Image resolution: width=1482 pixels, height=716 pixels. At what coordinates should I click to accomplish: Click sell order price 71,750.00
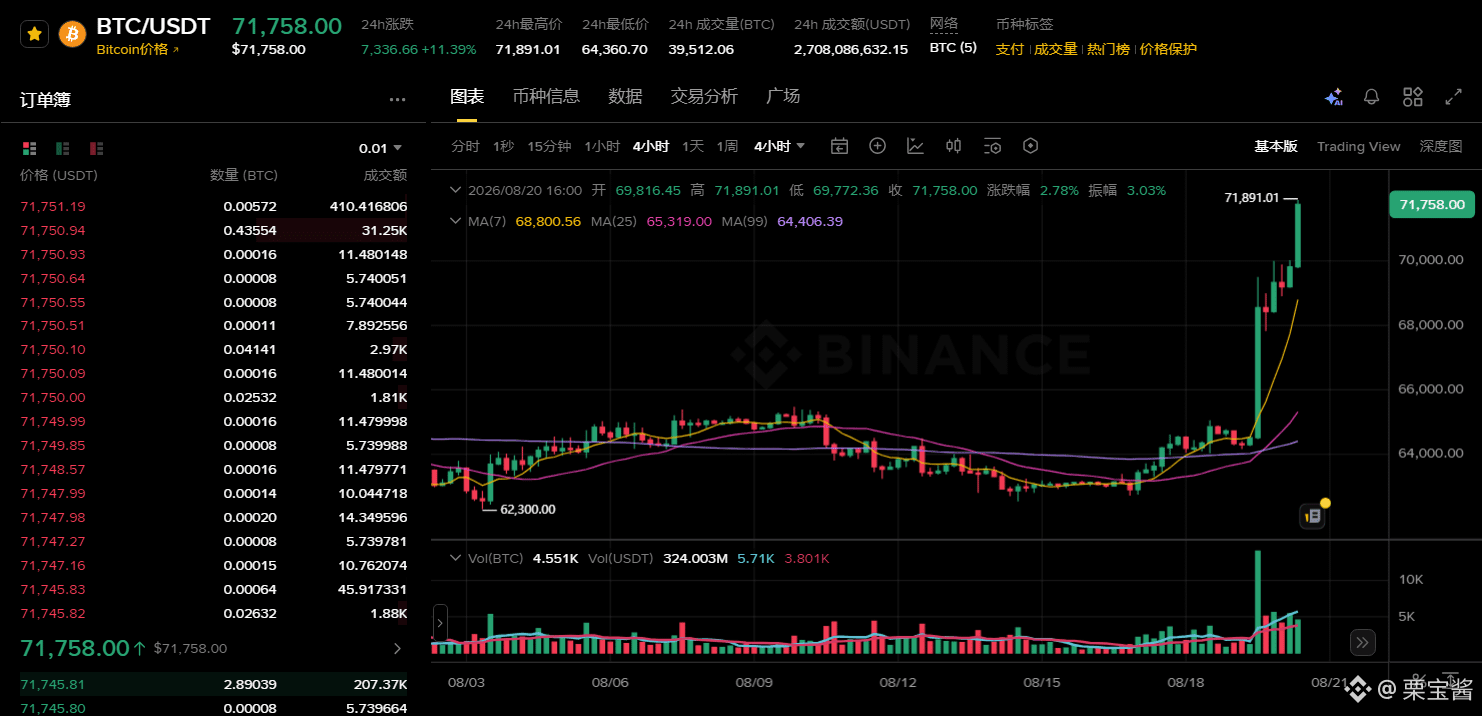(x=53, y=397)
